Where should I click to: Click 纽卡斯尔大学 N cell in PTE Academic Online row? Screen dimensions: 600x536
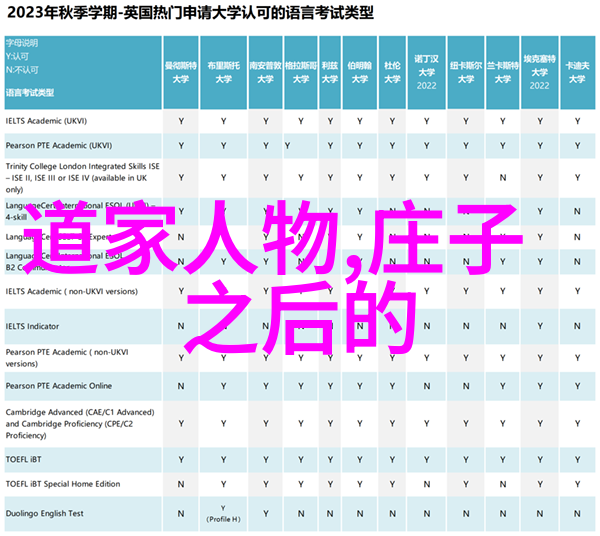(466, 386)
